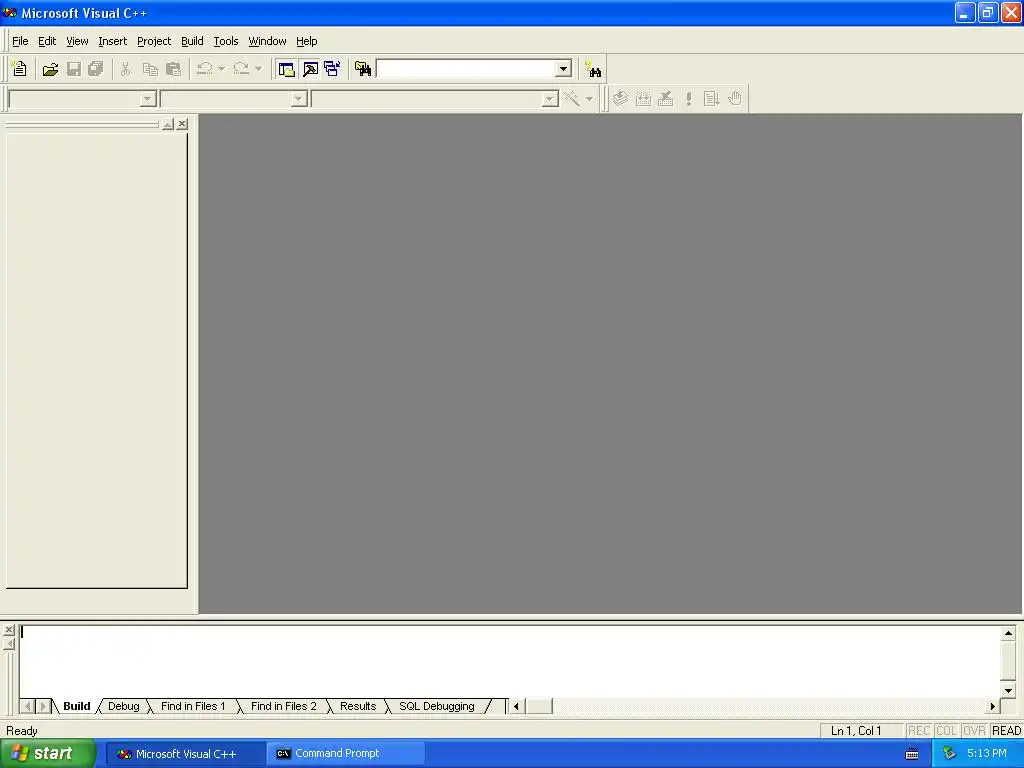Click the system tray clock 5:13 PM

(x=986, y=754)
